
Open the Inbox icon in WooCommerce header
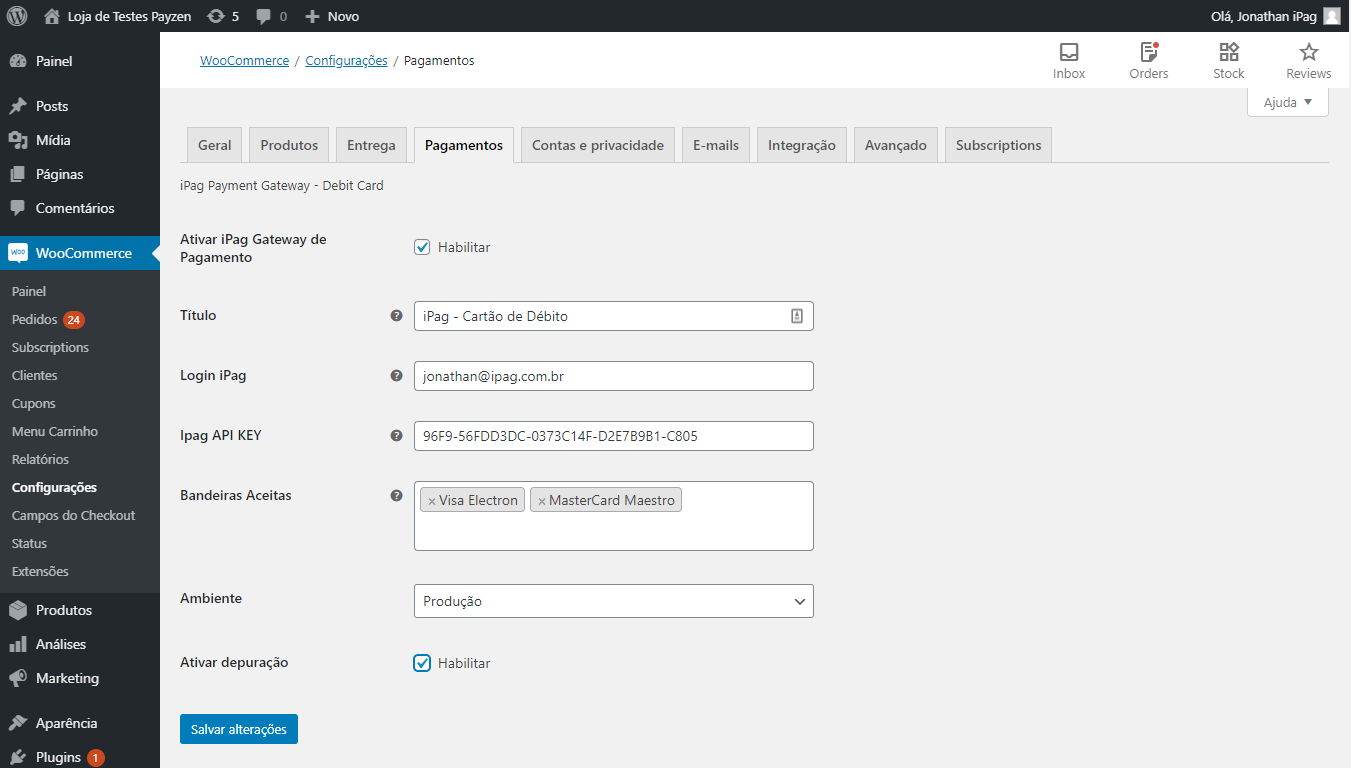click(x=1069, y=52)
